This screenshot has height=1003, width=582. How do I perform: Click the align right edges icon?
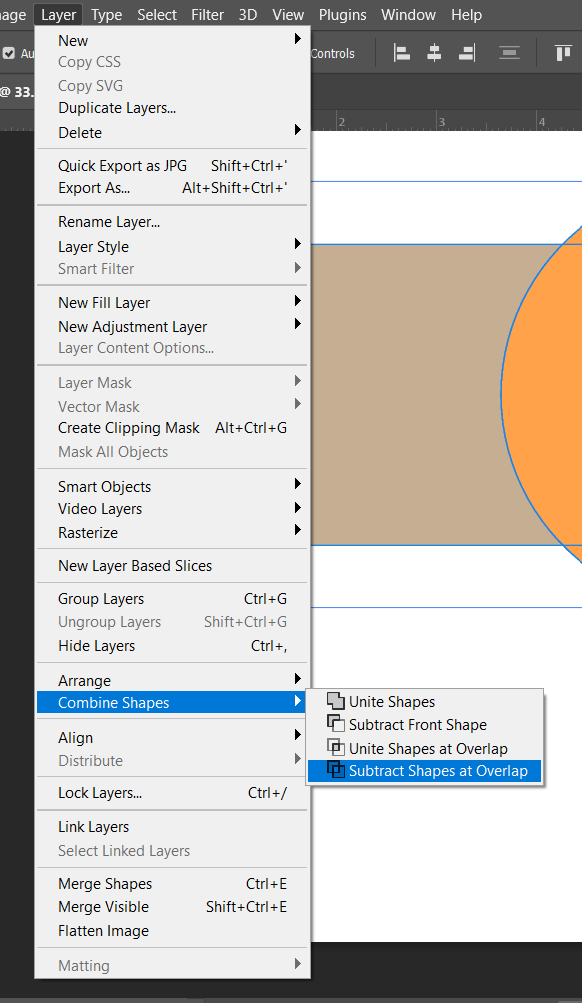[467, 53]
